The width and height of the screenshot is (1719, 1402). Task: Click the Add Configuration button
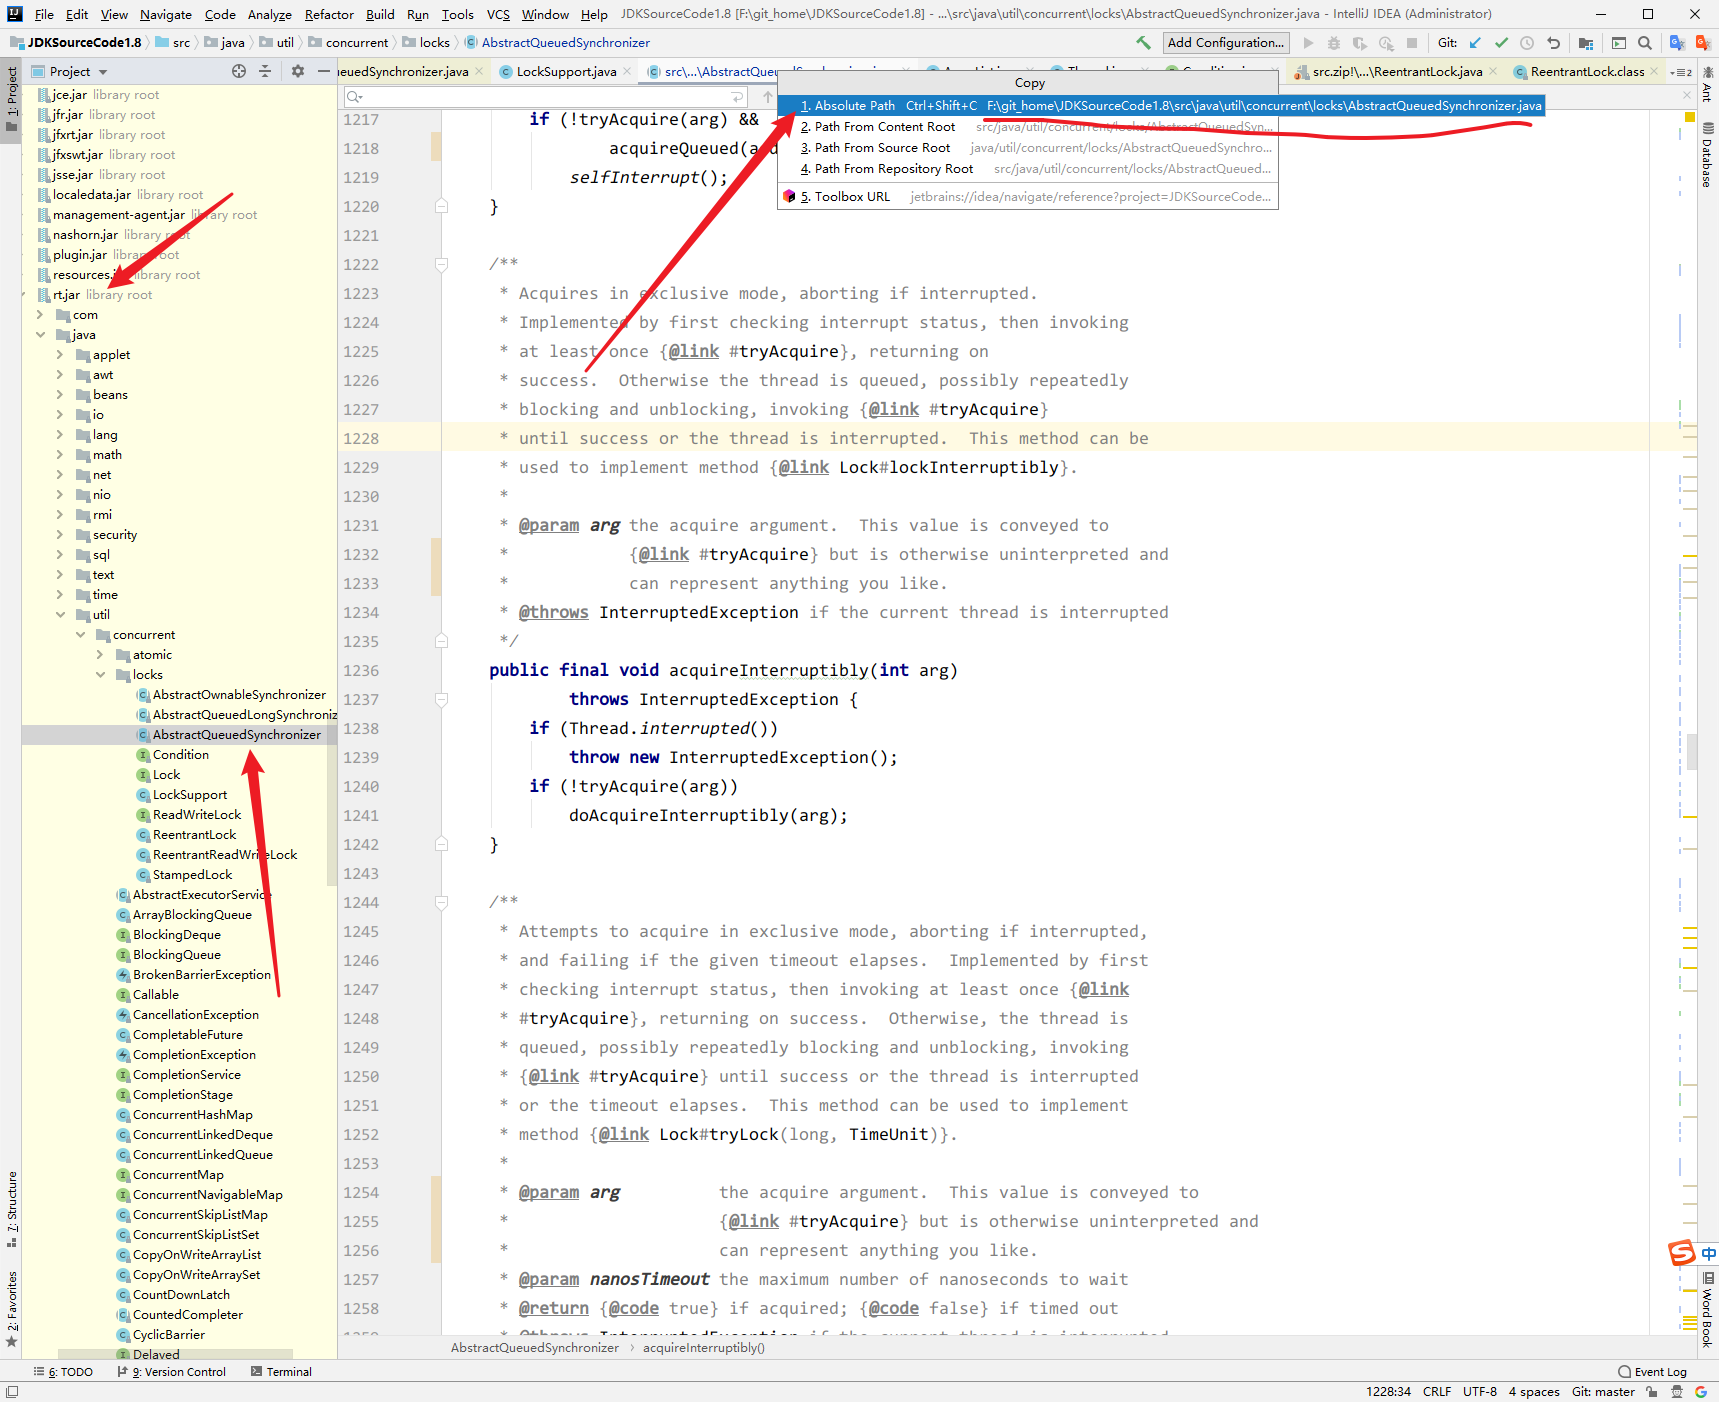pyautogui.click(x=1226, y=43)
